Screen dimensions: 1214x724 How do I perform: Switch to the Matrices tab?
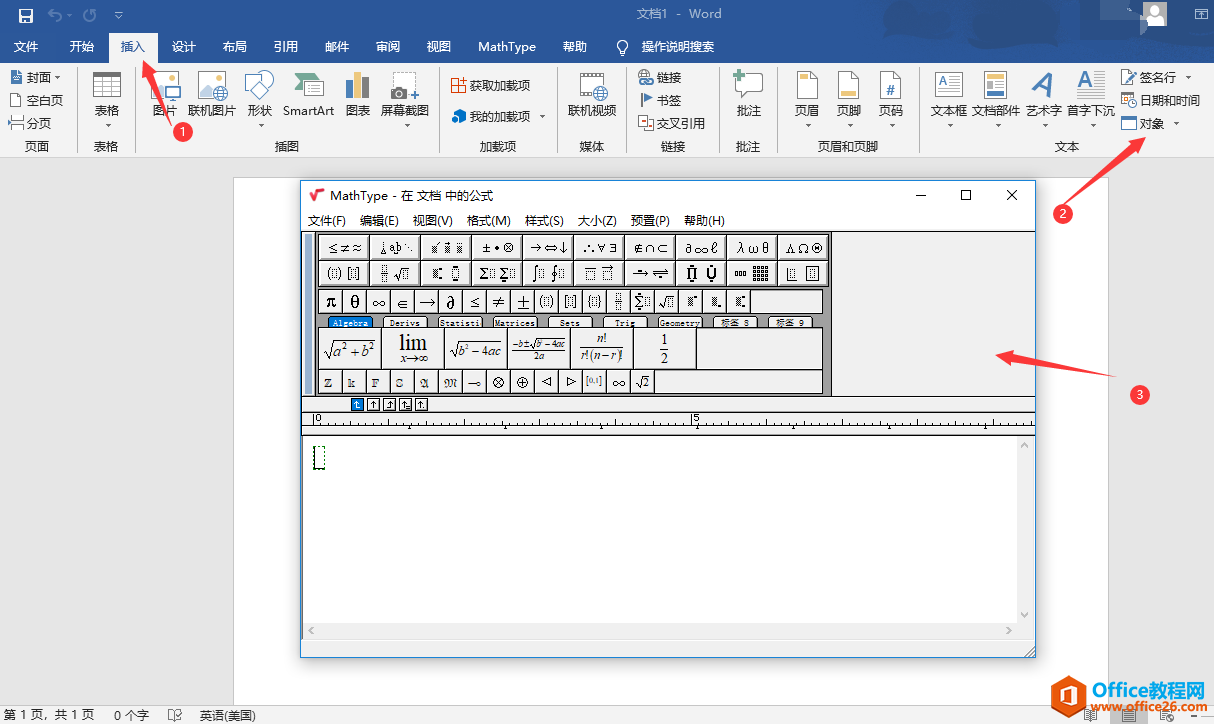click(x=514, y=323)
